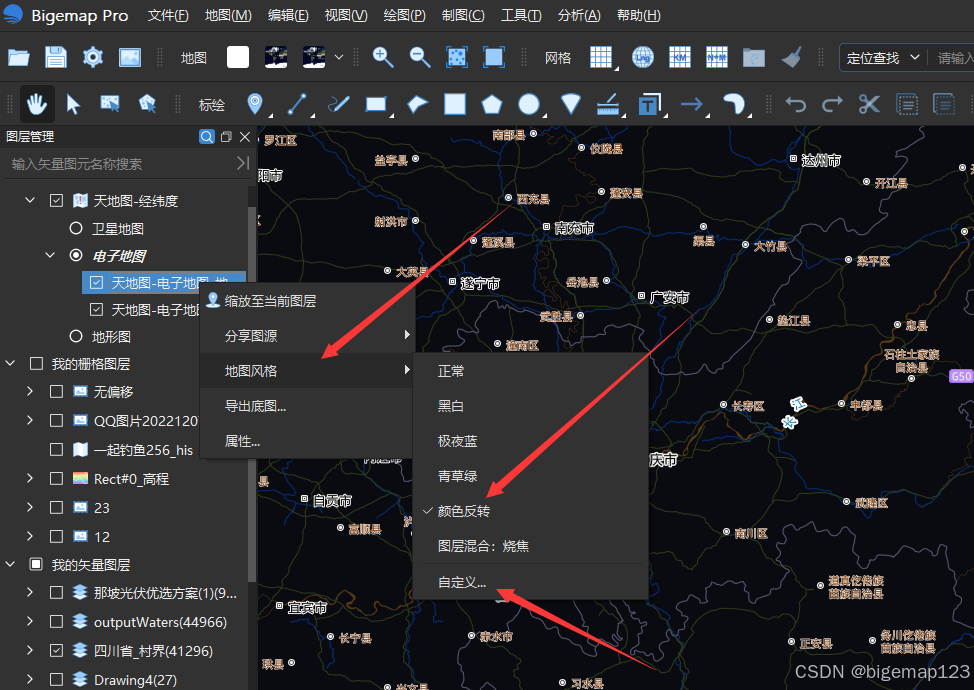The height and width of the screenshot is (690, 974).
Task: Select the text box T tool
Action: [x=649, y=104]
